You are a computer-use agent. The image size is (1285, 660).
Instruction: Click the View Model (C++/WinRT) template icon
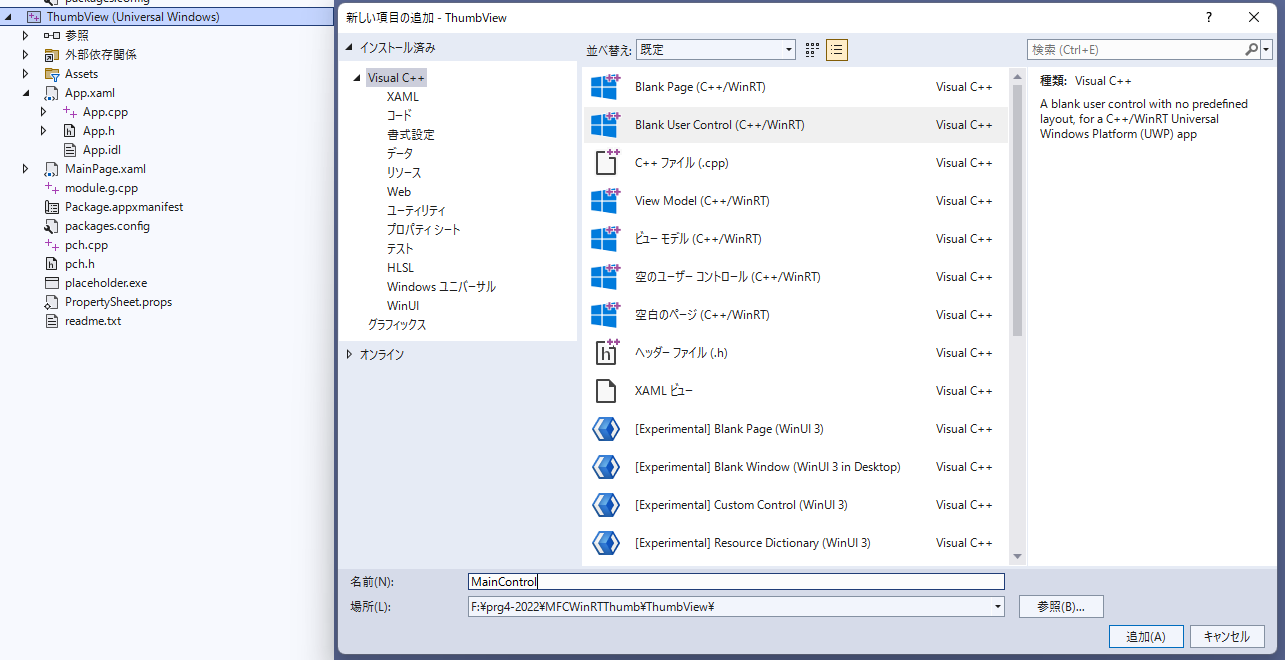[605, 201]
